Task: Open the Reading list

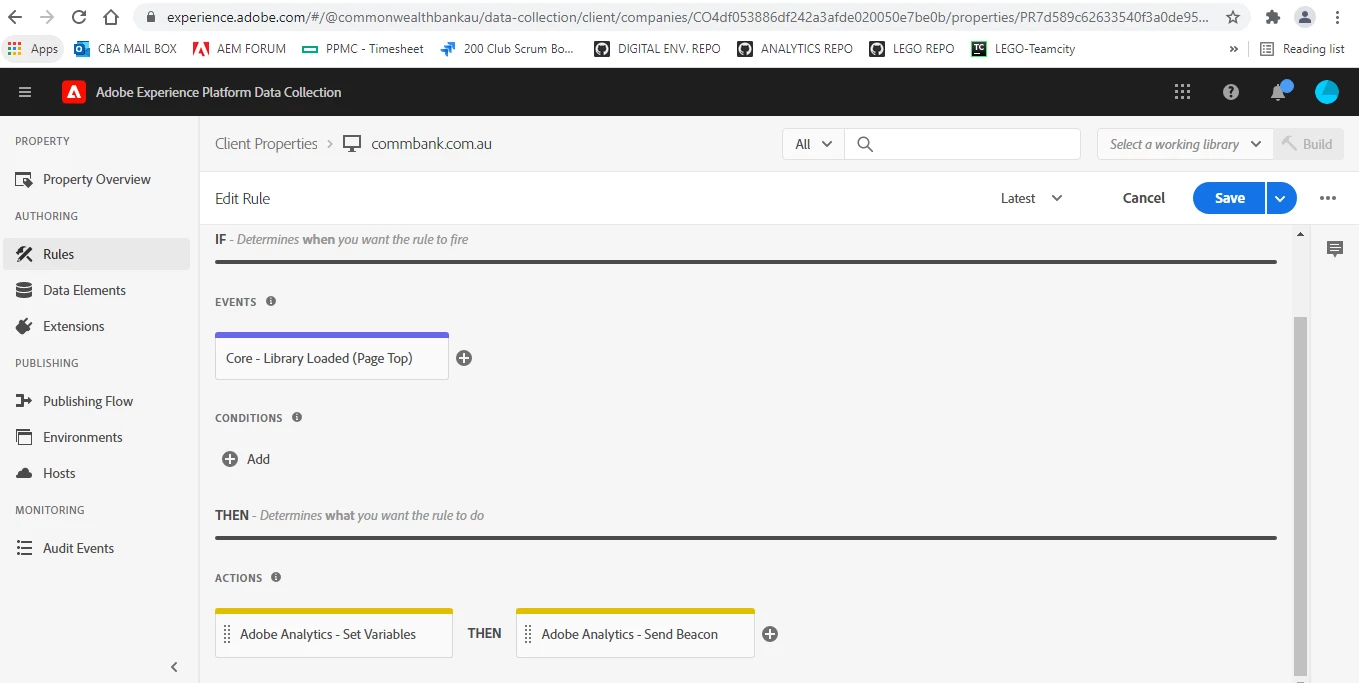Action: pos(1301,49)
